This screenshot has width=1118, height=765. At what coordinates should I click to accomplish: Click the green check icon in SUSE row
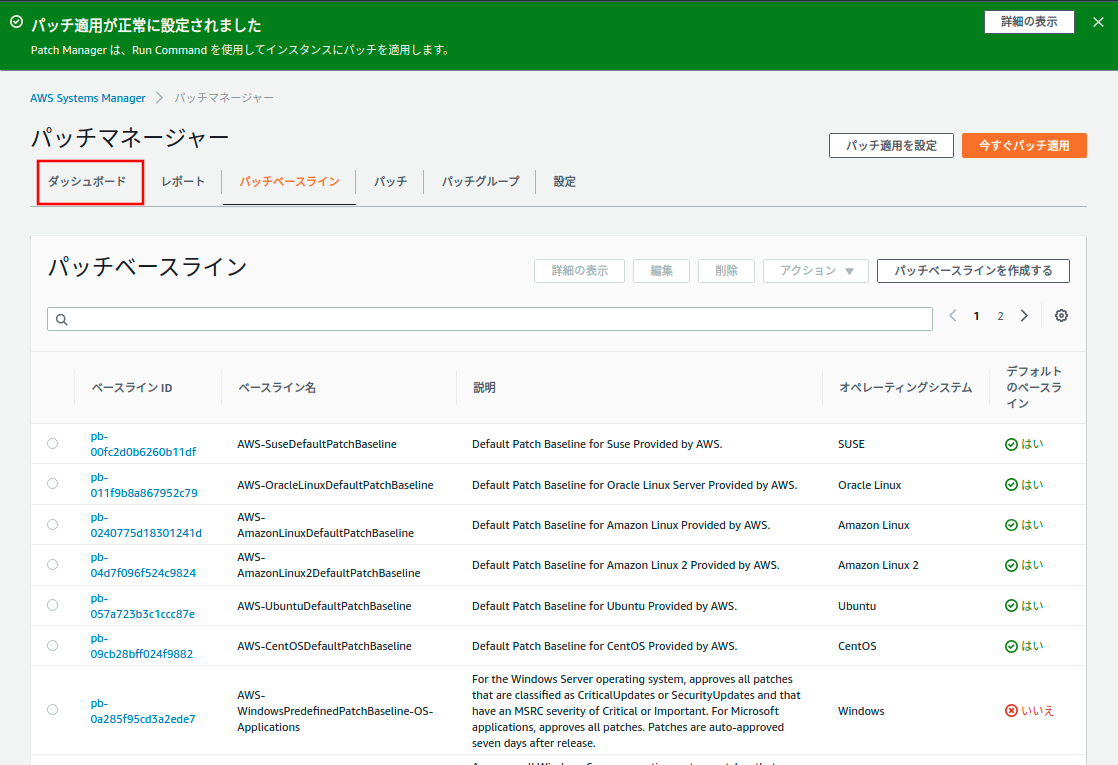tap(1011, 444)
